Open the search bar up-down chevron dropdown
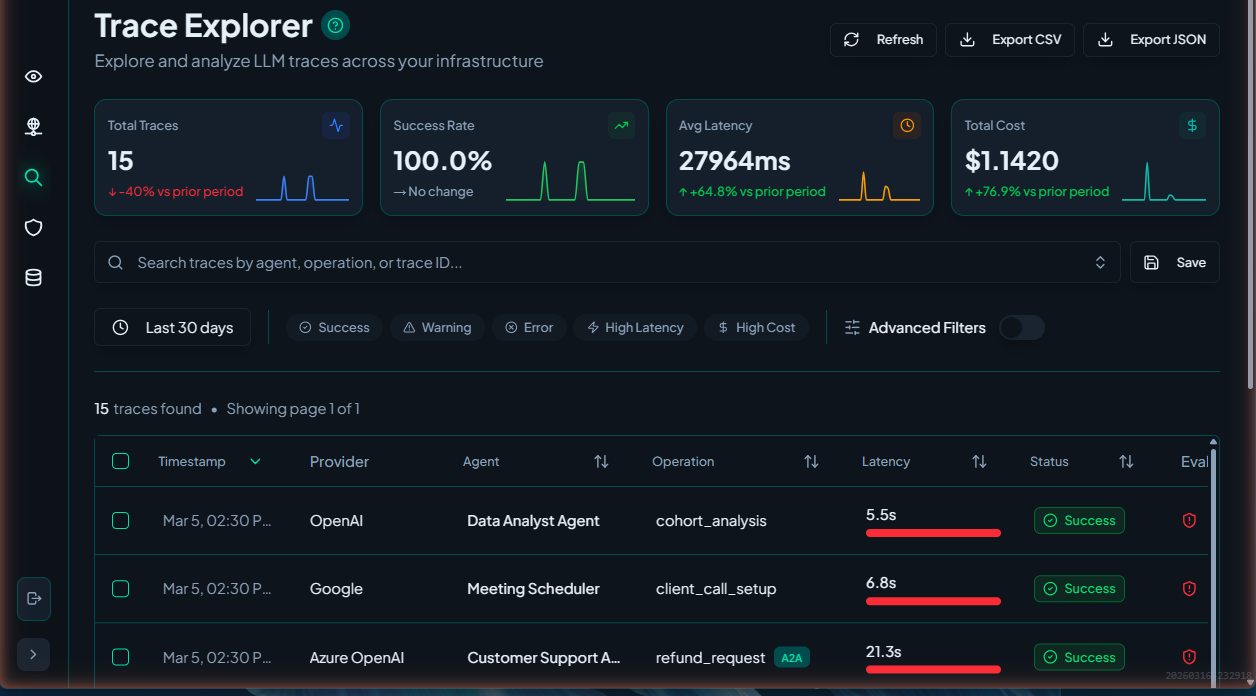This screenshot has width=1256, height=696. click(1100, 262)
